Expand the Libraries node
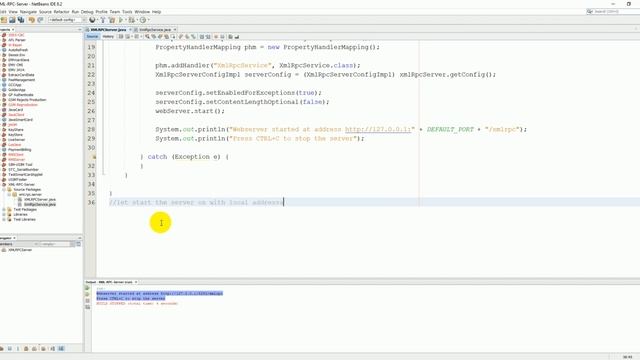640x360 pixels. (x=4, y=214)
